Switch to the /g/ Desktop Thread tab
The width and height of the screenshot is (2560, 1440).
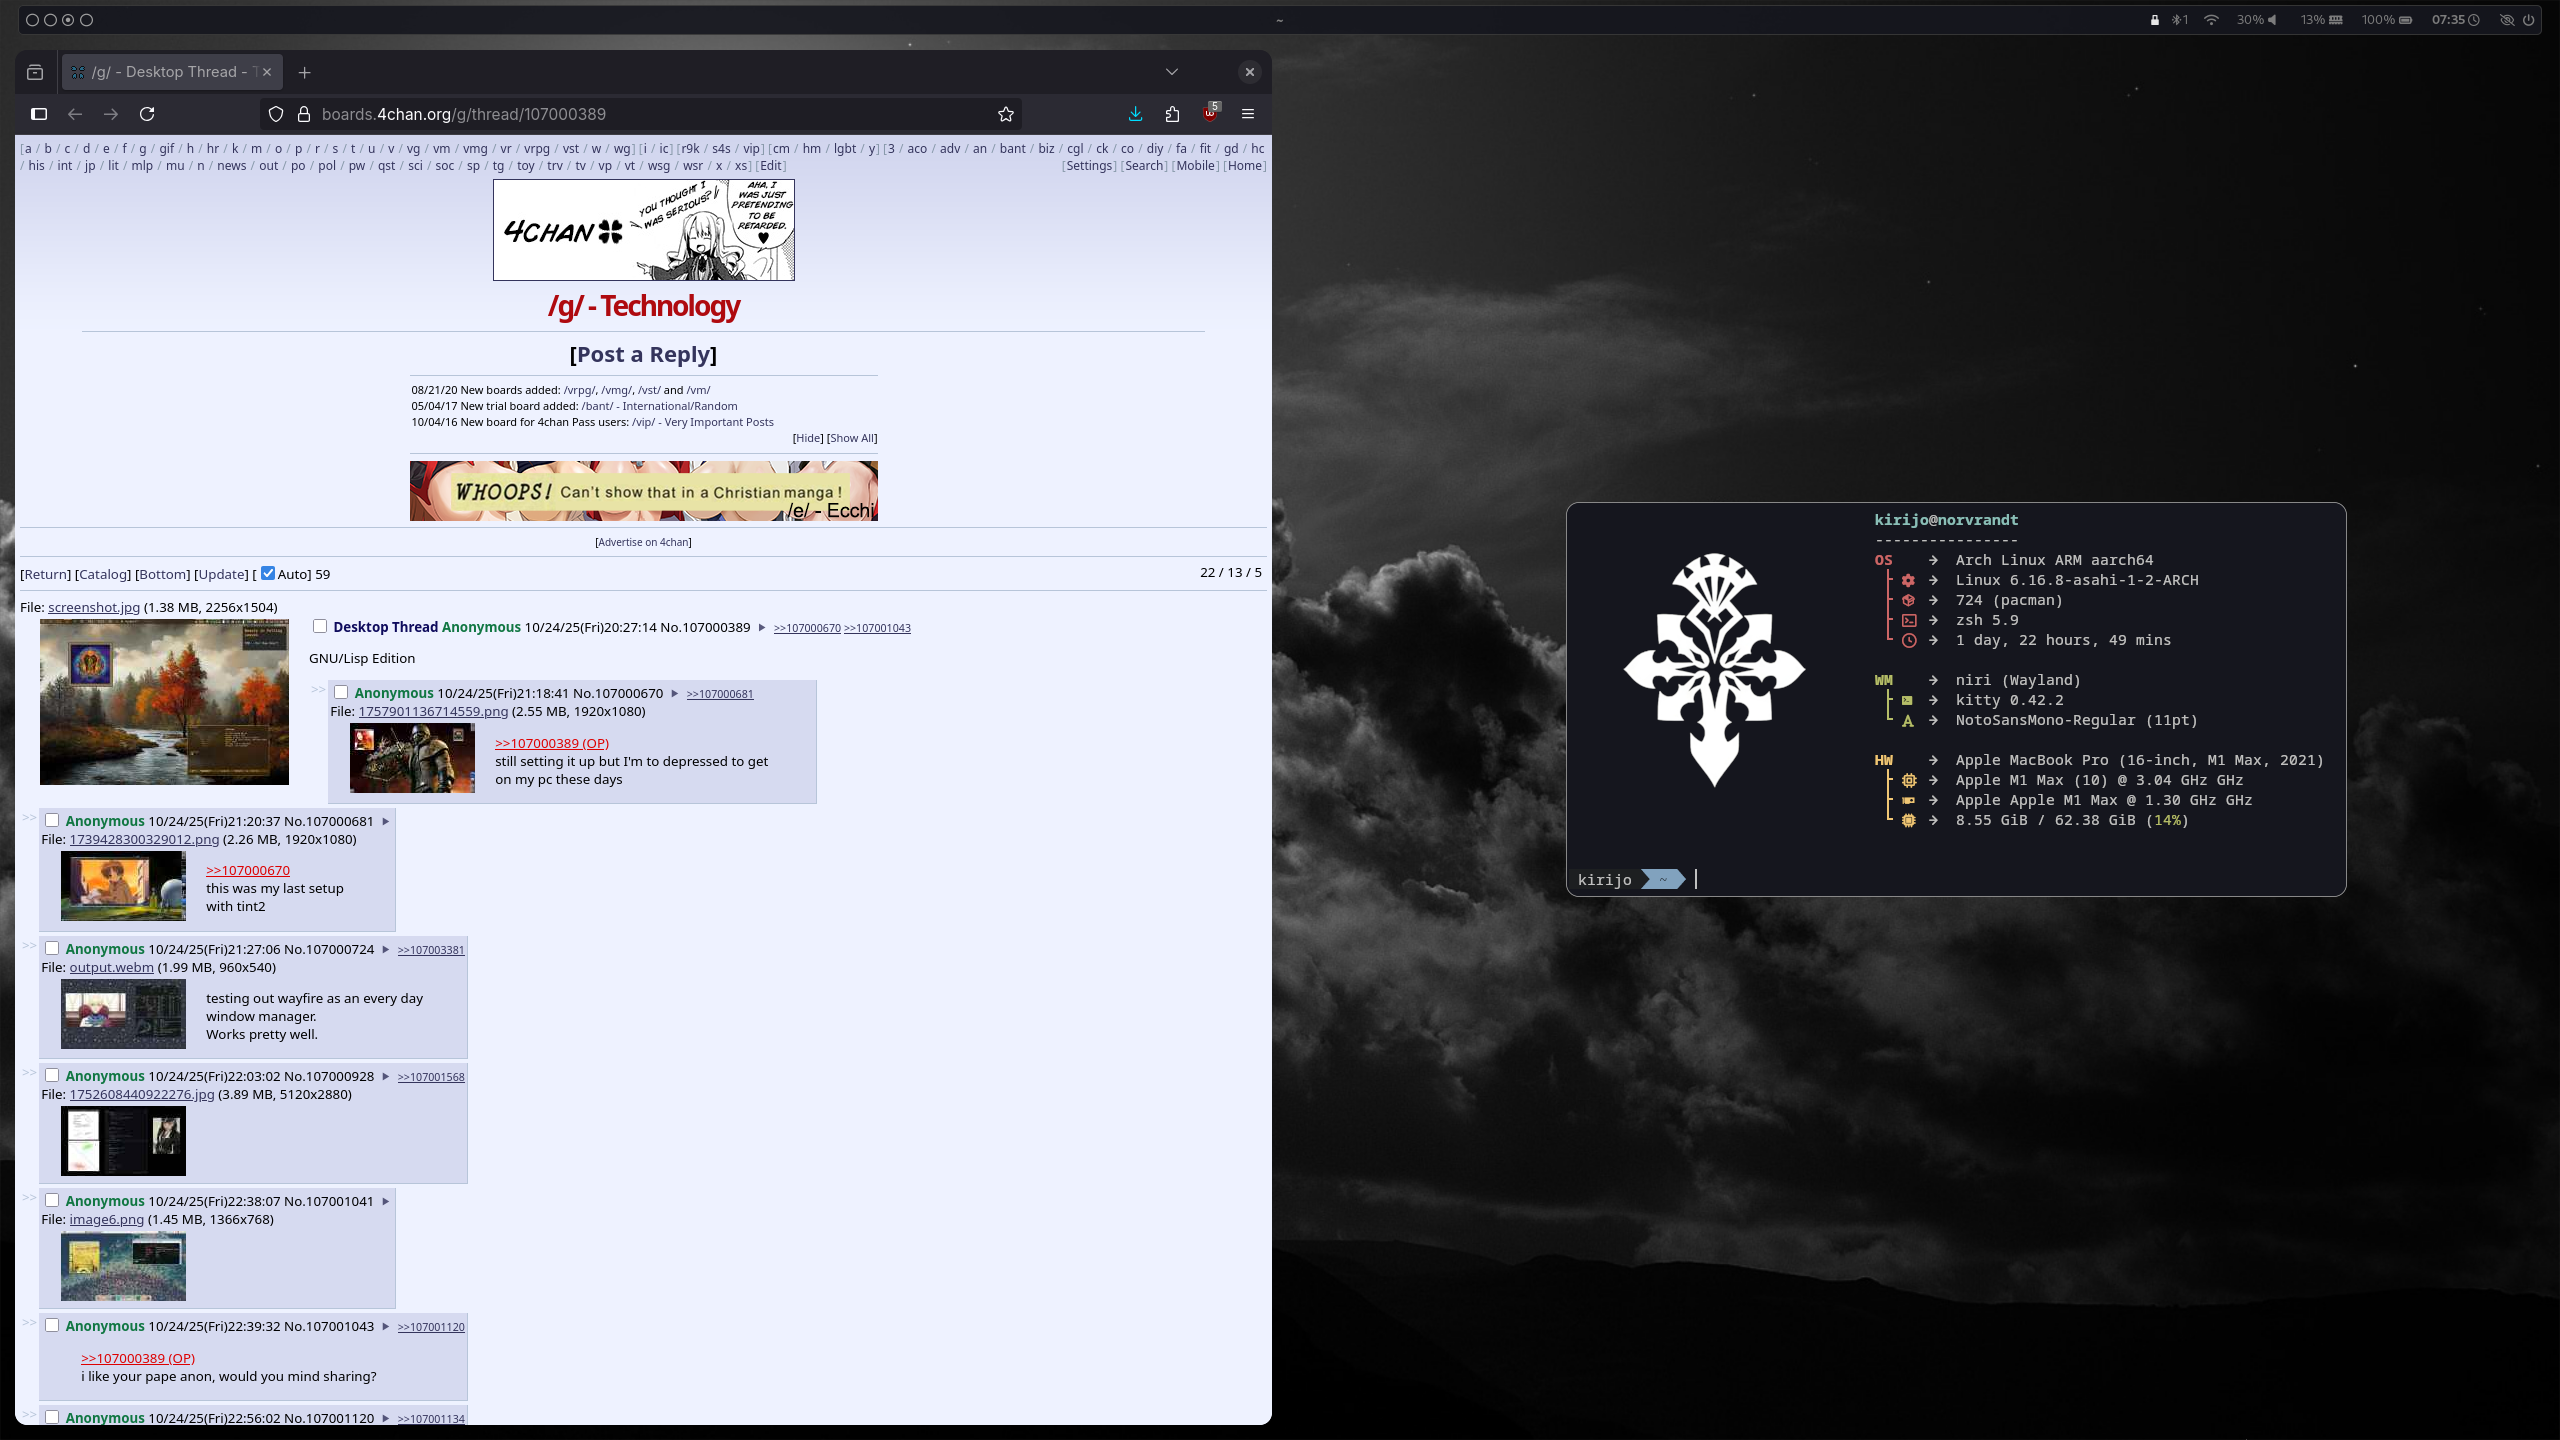[x=170, y=72]
